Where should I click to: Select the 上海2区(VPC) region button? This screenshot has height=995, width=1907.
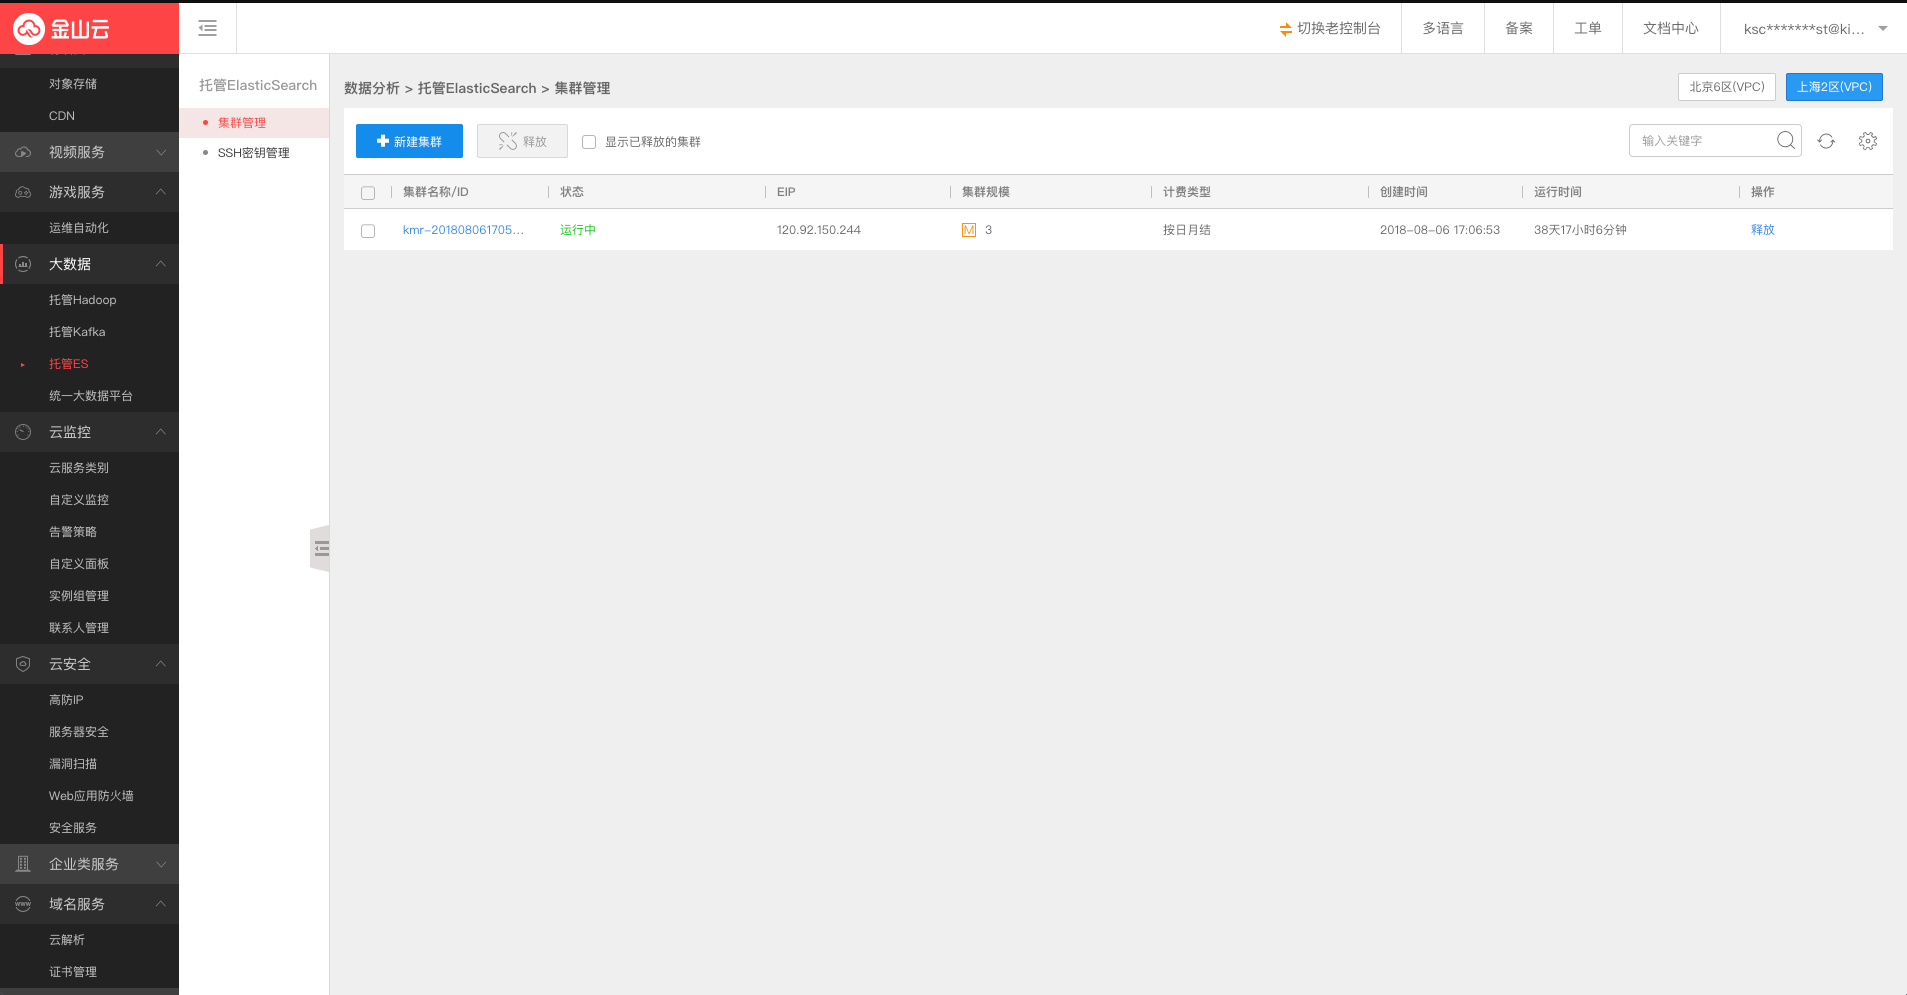click(1834, 87)
